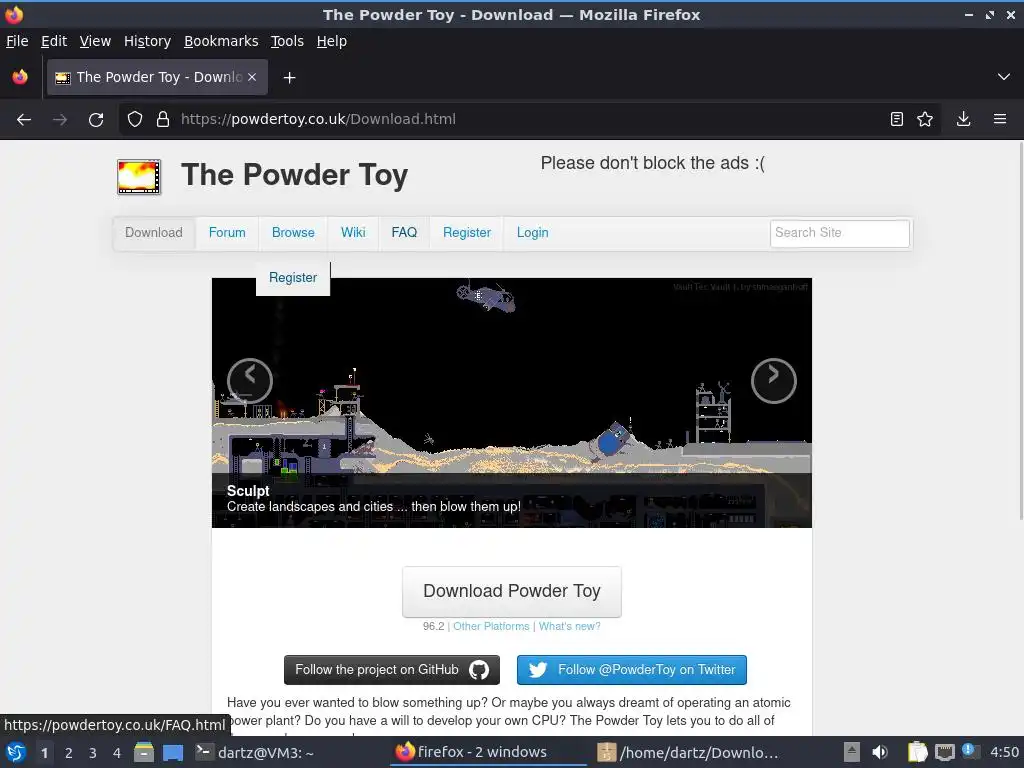Screen dimensions: 1024x768
Task: Open the Other Platforms link
Action: pos(491,626)
